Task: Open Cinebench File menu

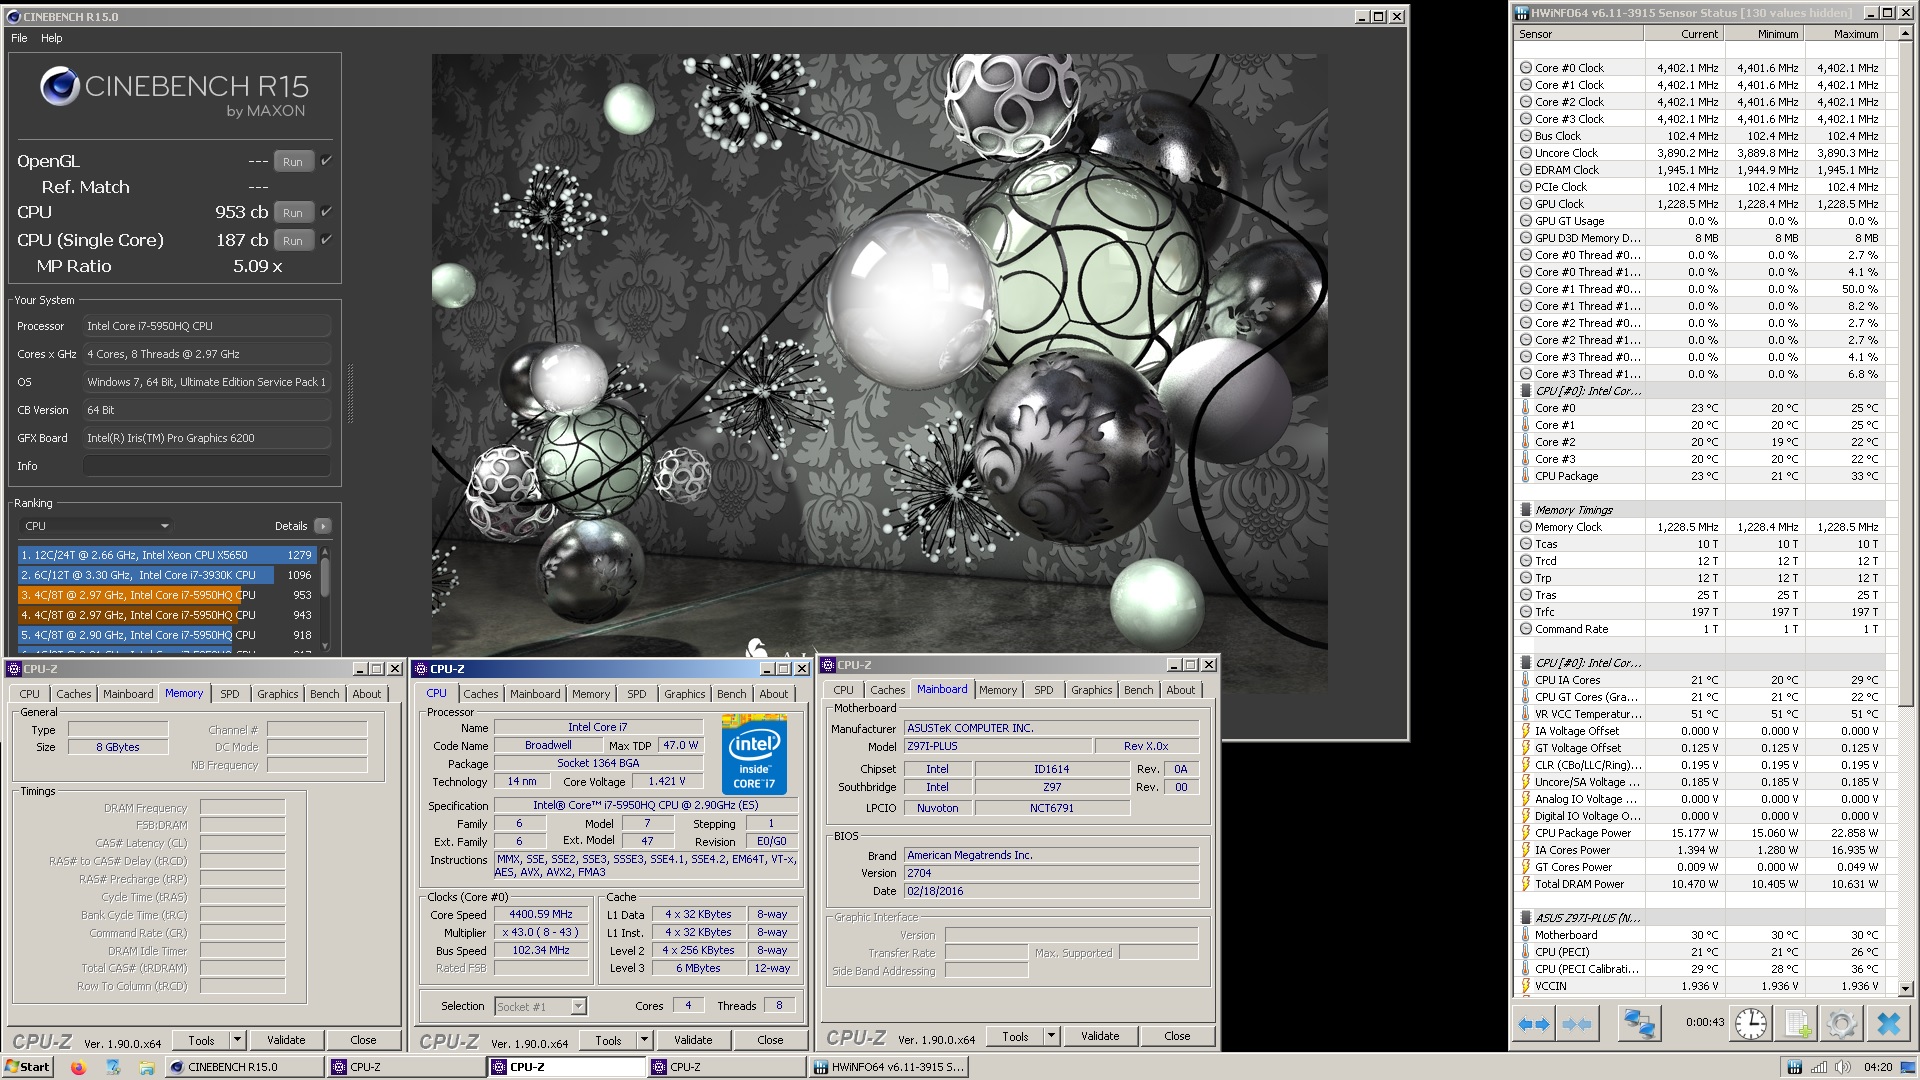Action: click(x=19, y=38)
